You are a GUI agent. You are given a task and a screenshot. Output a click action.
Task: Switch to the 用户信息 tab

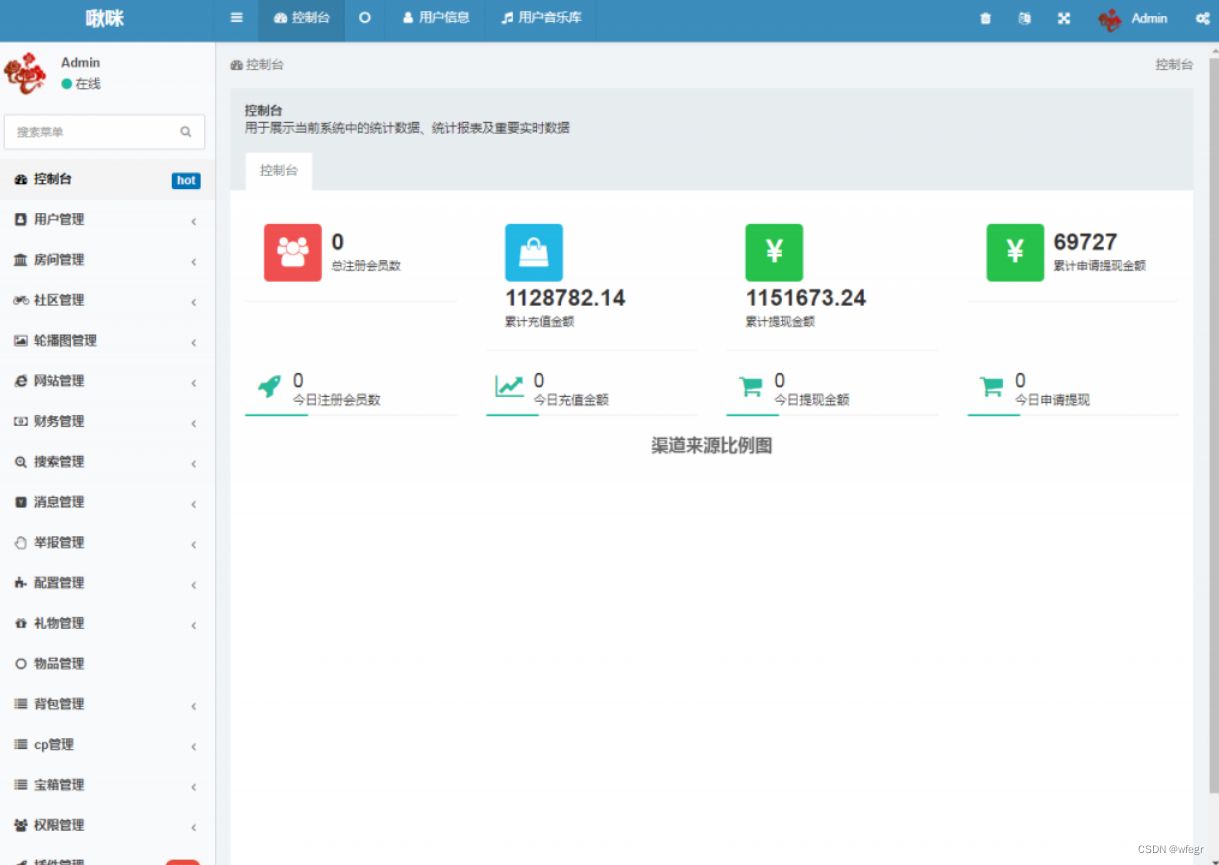pyautogui.click(x=436, y=17)
